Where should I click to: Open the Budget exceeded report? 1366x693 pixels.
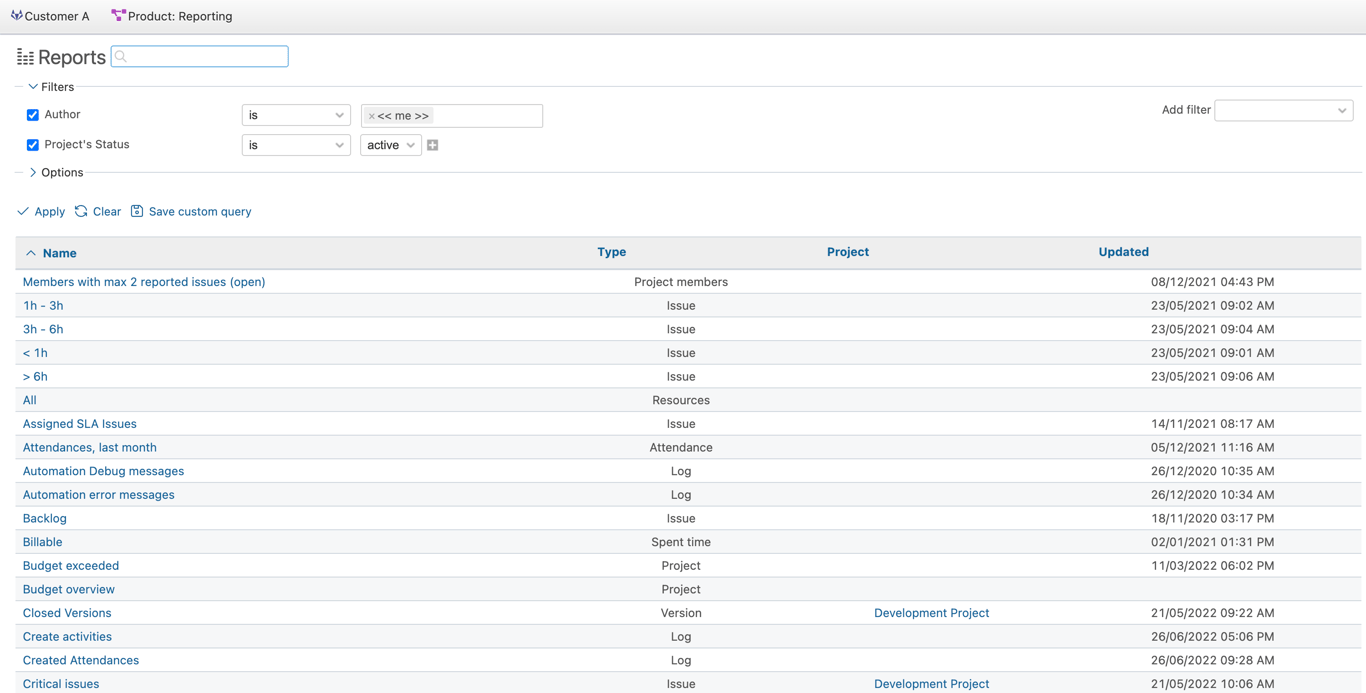(x=70, y=565)
